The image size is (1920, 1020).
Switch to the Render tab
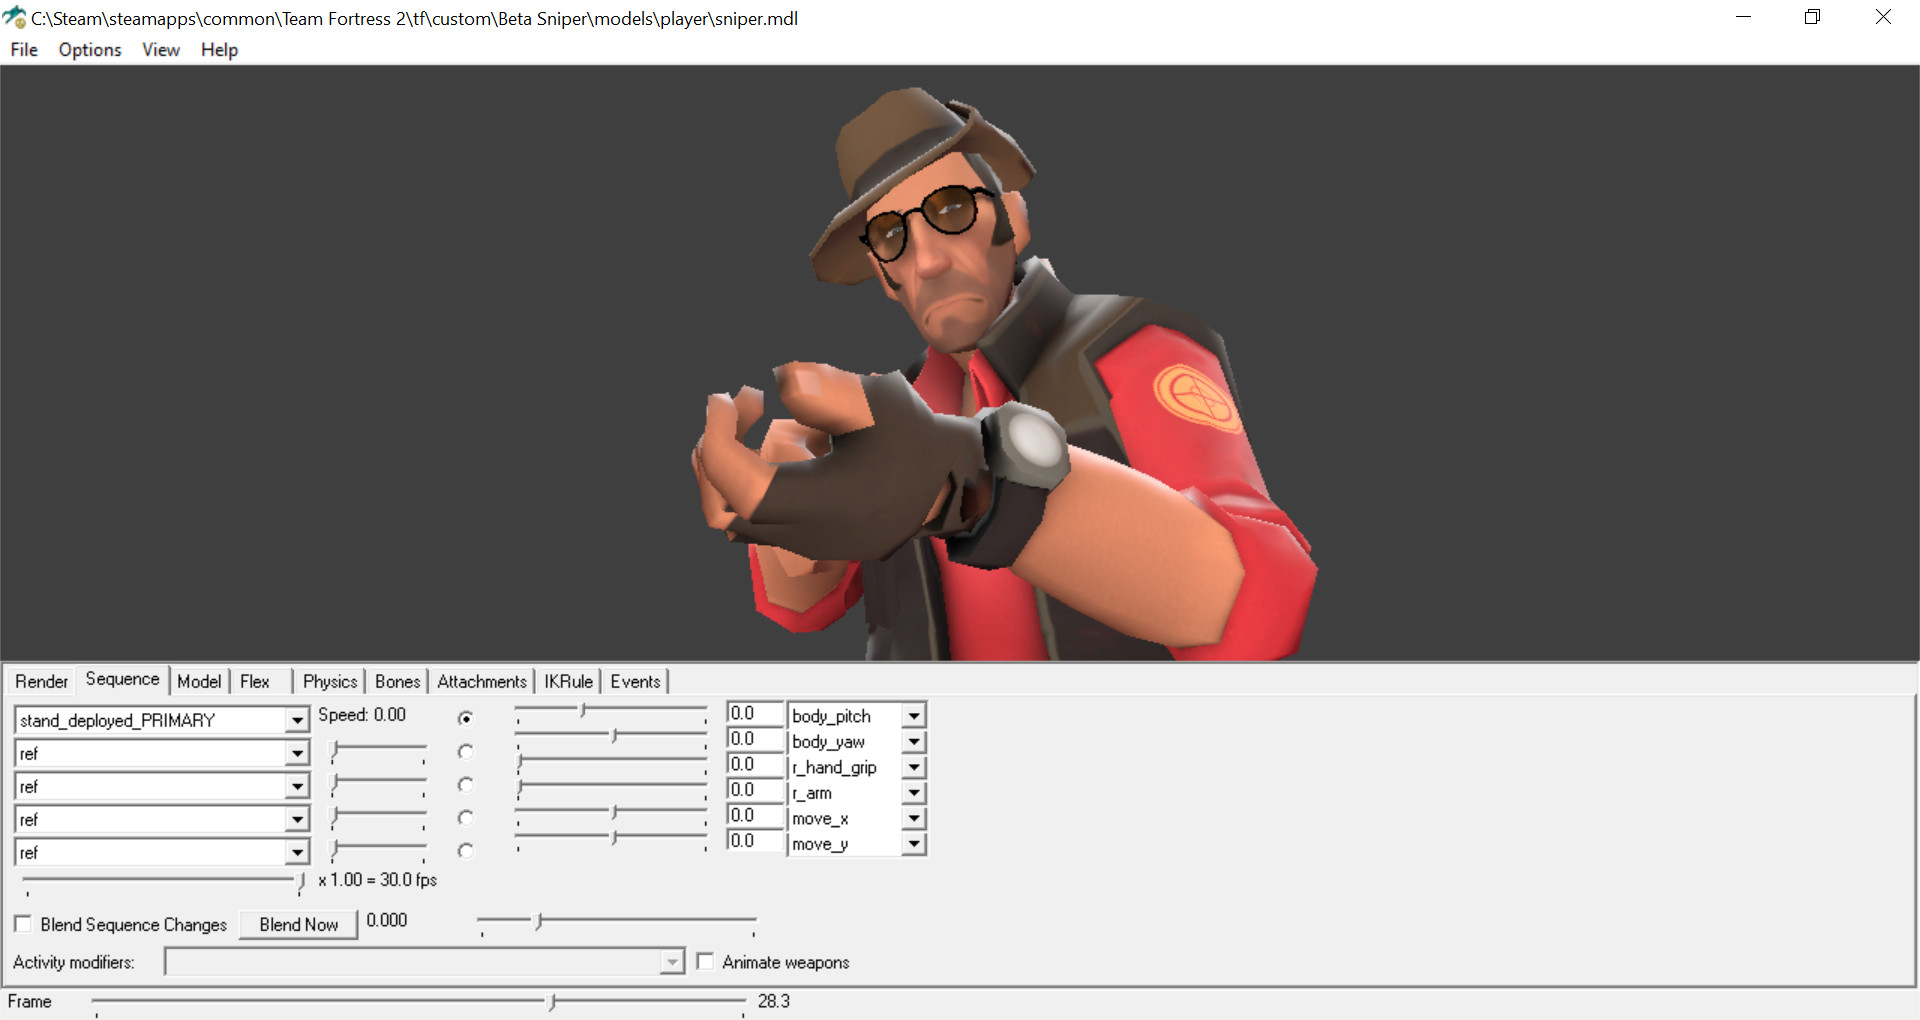[41, 681]
